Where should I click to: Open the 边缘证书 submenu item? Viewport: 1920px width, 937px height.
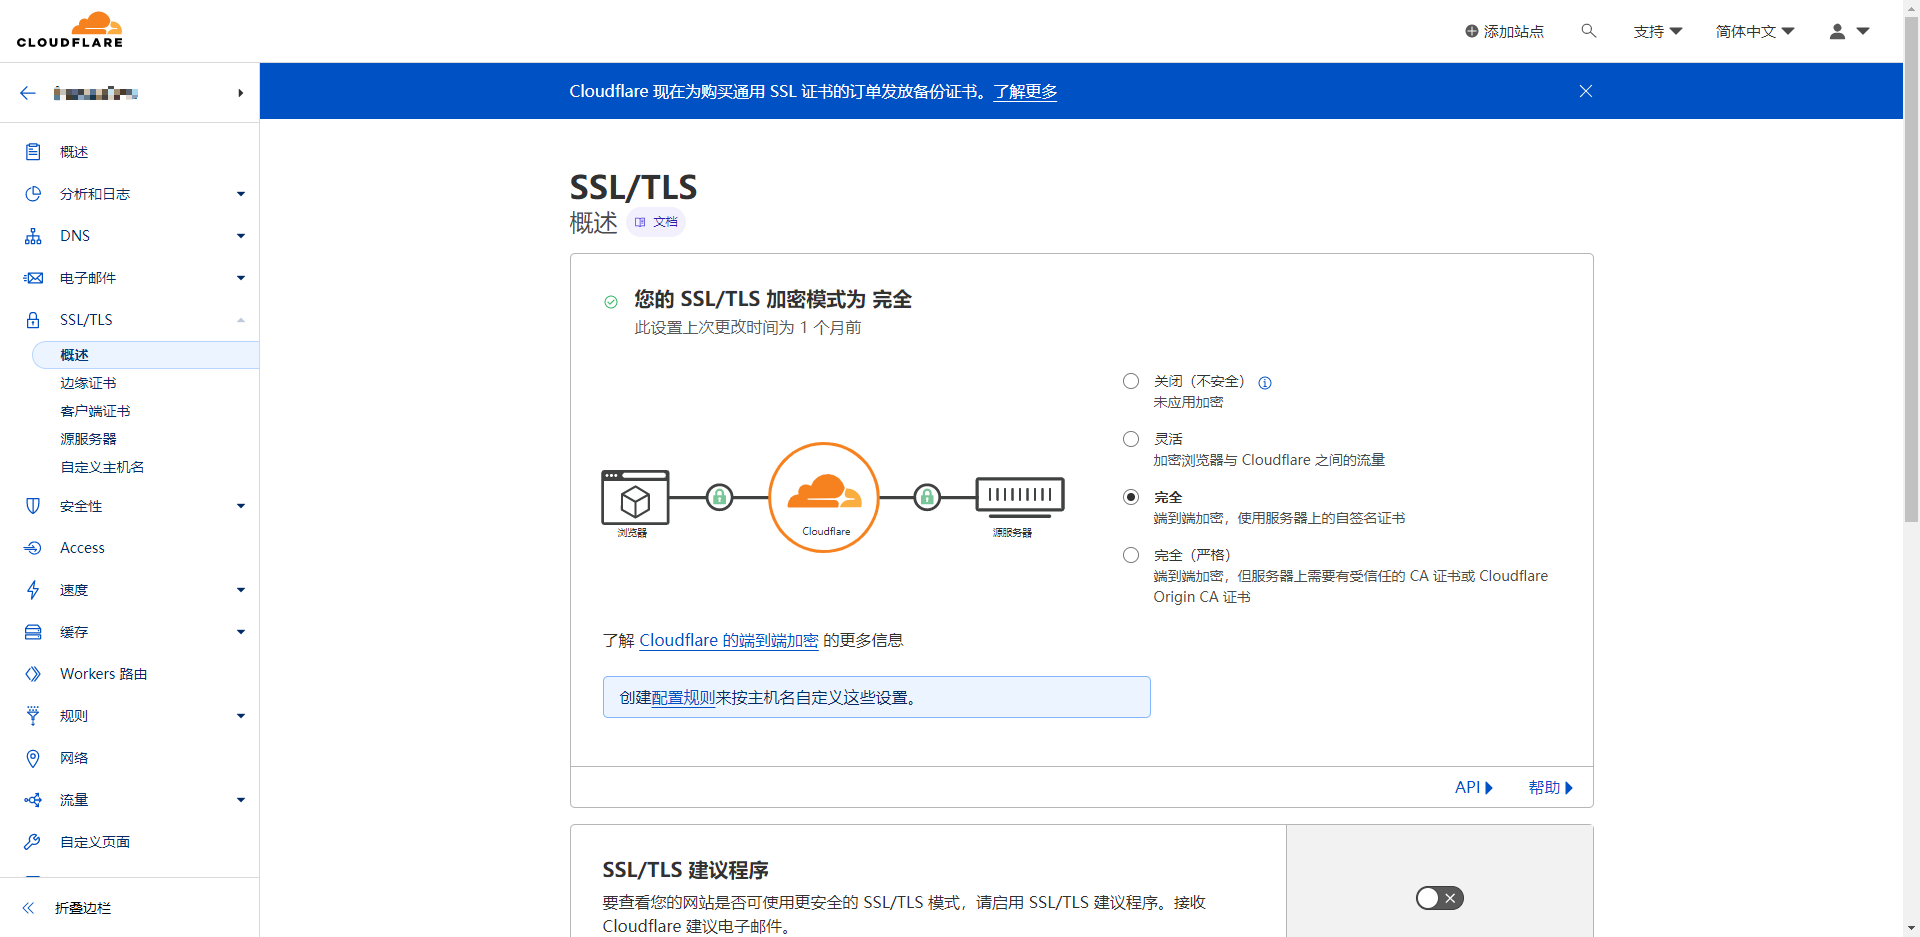coord(88,383)
